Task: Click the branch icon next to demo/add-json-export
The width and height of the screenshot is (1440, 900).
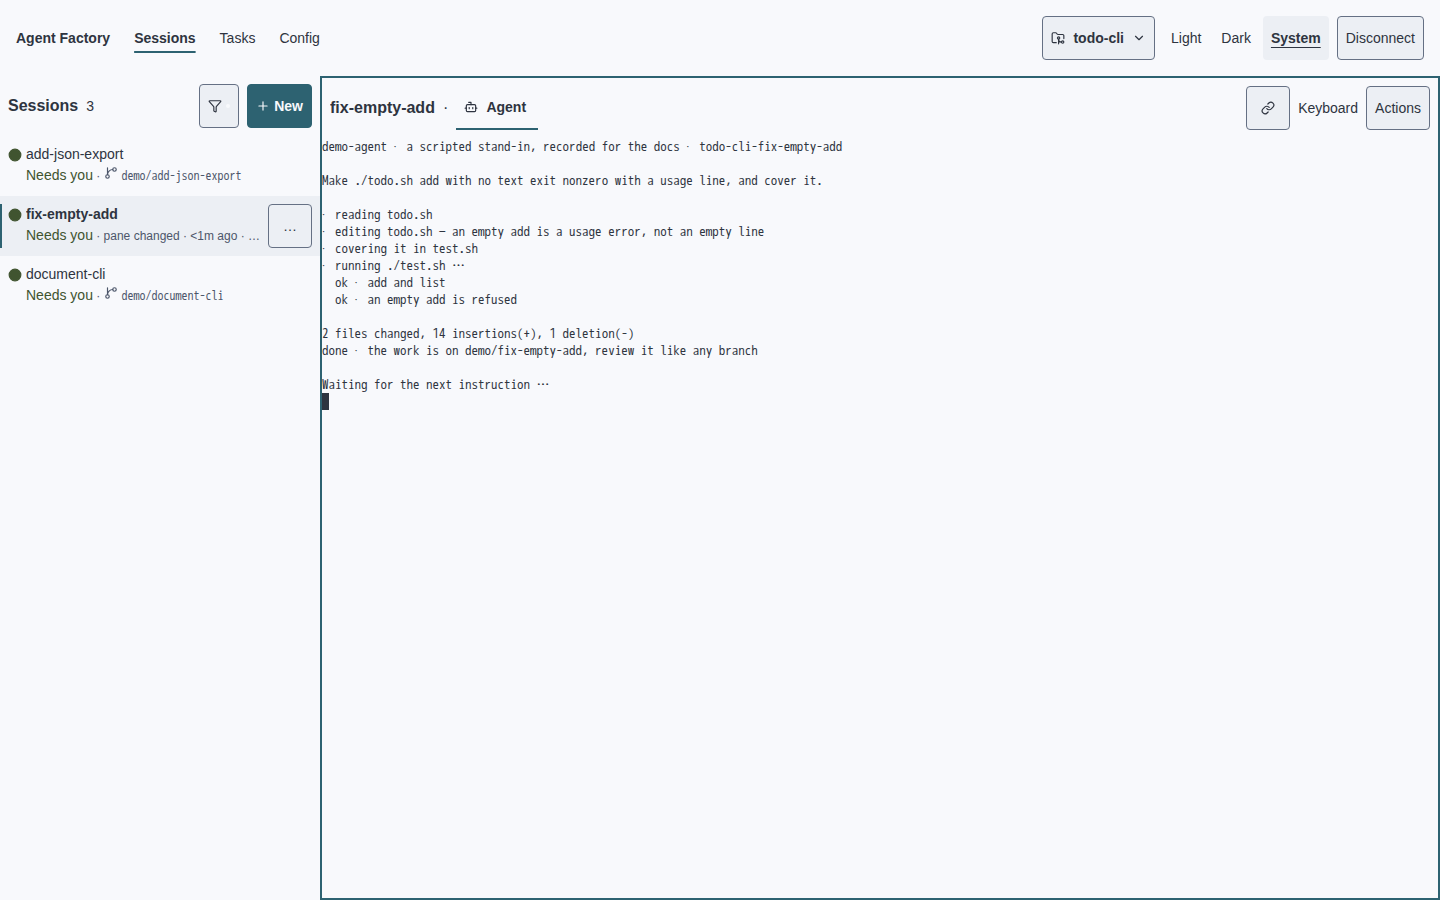Action: 111,173
